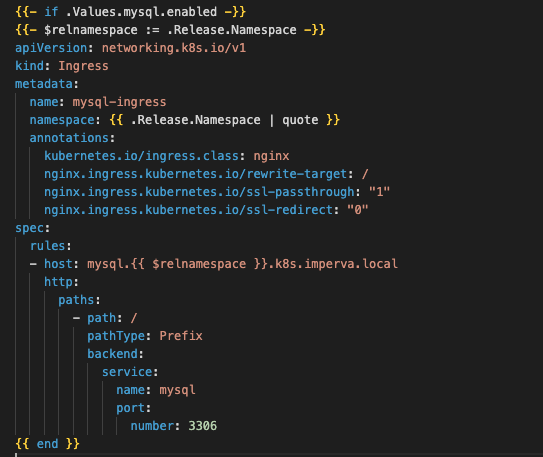This screenshot has width=543, height=457.
Task: Click the "spec" key
Action: [x=29, y=228]
